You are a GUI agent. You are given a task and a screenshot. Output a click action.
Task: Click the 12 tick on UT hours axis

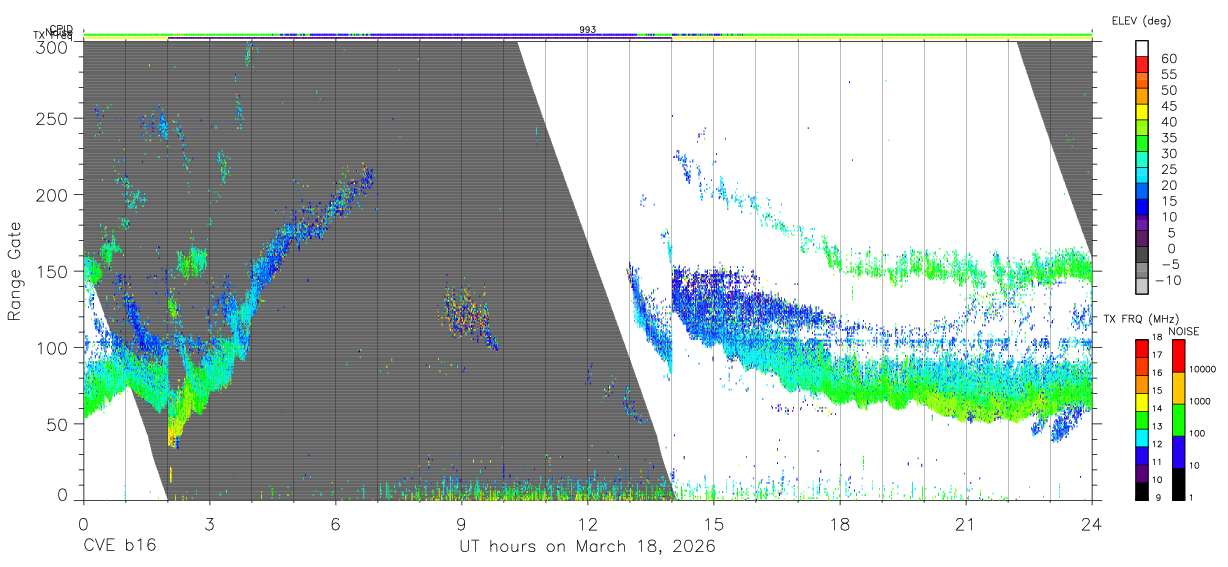coord(587,524)
